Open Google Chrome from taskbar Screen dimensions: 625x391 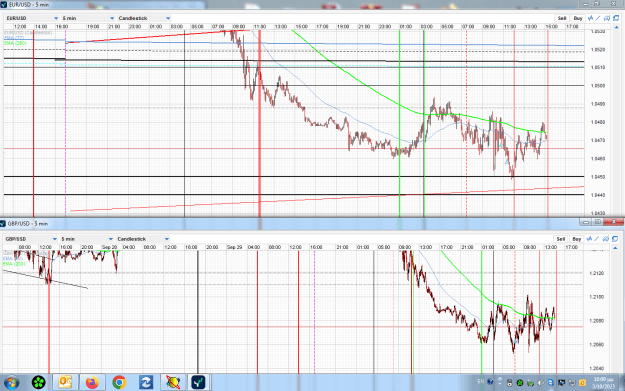pyautogui.click(x=119, y=383)
